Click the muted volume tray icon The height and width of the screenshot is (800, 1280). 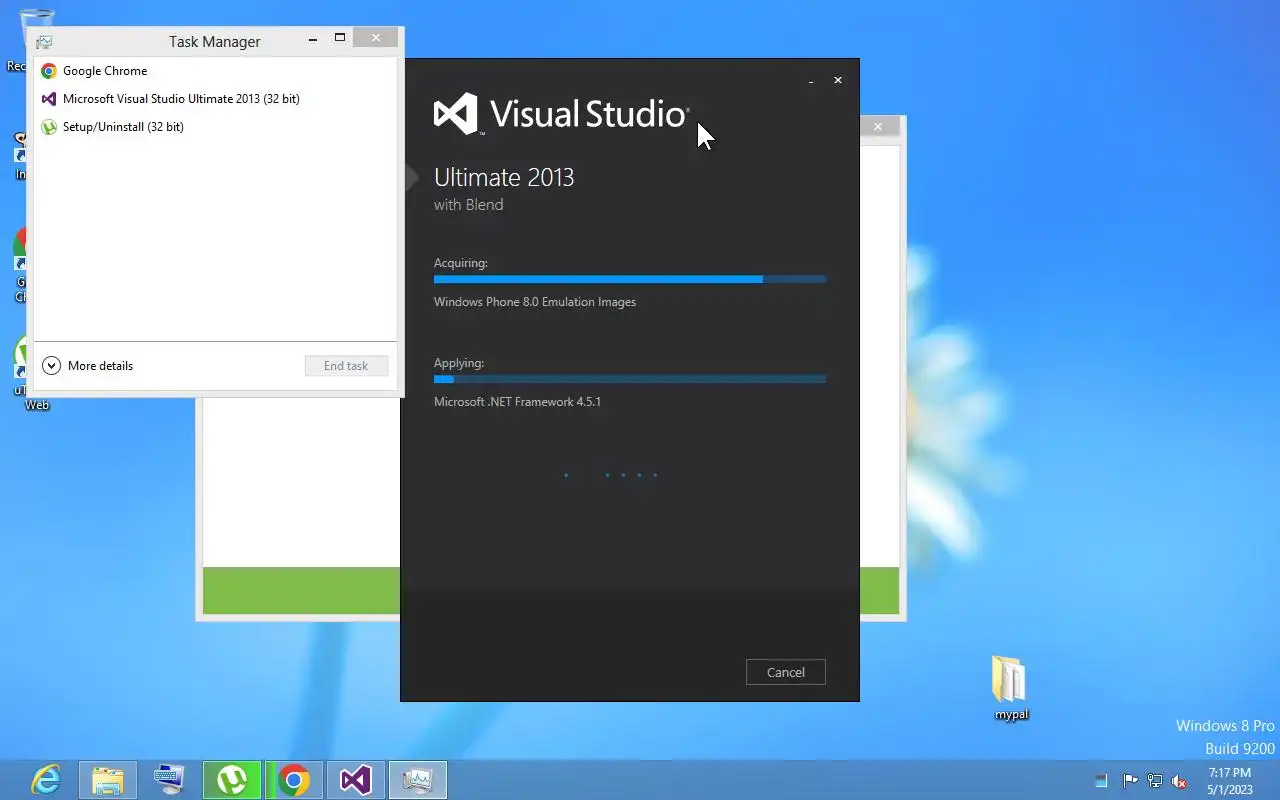coord(1180,781)
